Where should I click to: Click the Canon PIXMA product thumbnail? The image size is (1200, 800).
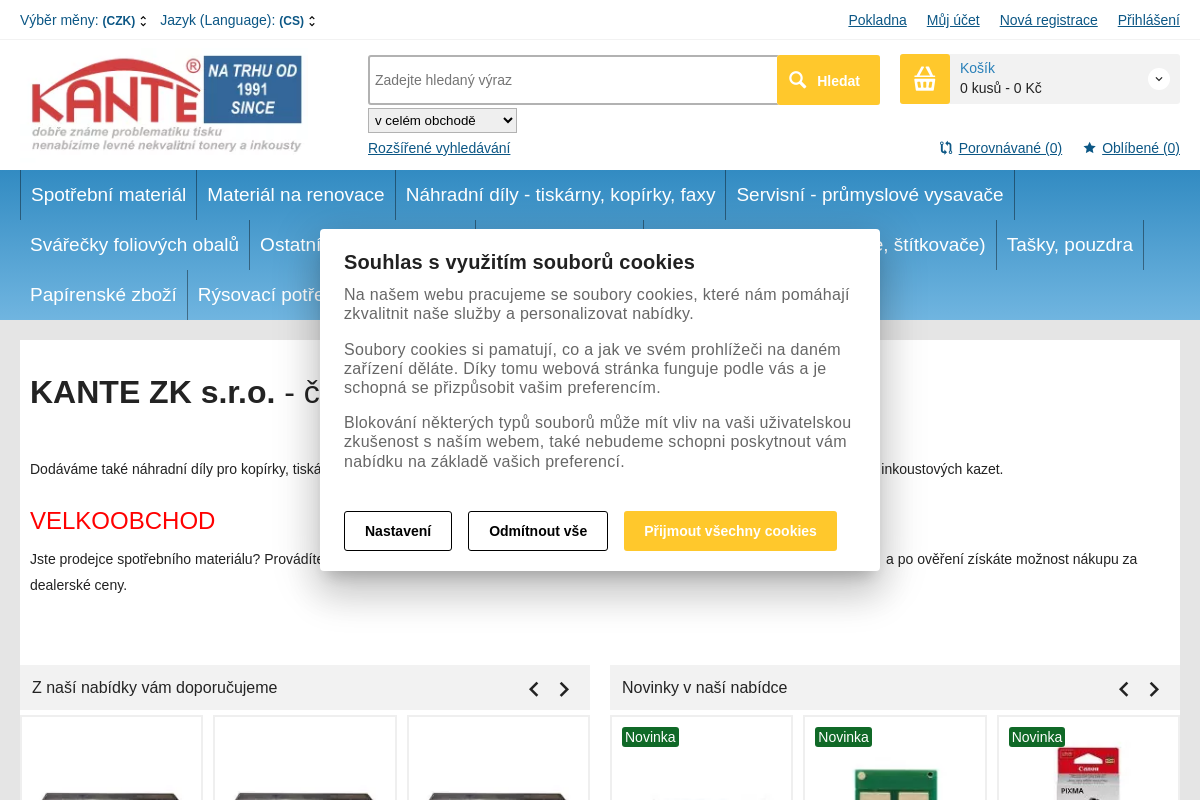pyautogui.click(x=1088, y=772)
